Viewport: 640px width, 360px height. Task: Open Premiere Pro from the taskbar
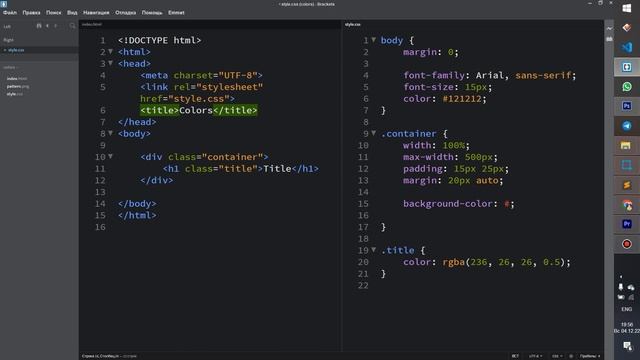[x=627, y=224]
